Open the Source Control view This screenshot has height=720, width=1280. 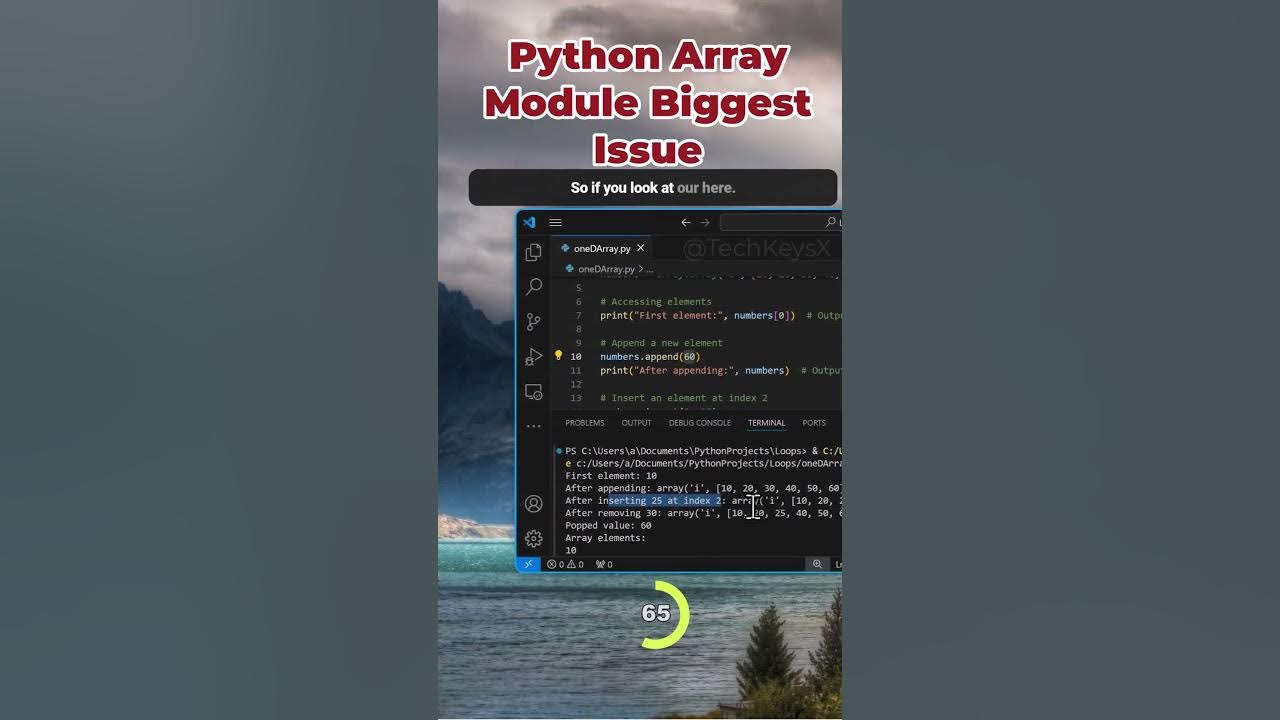[534, 322]
